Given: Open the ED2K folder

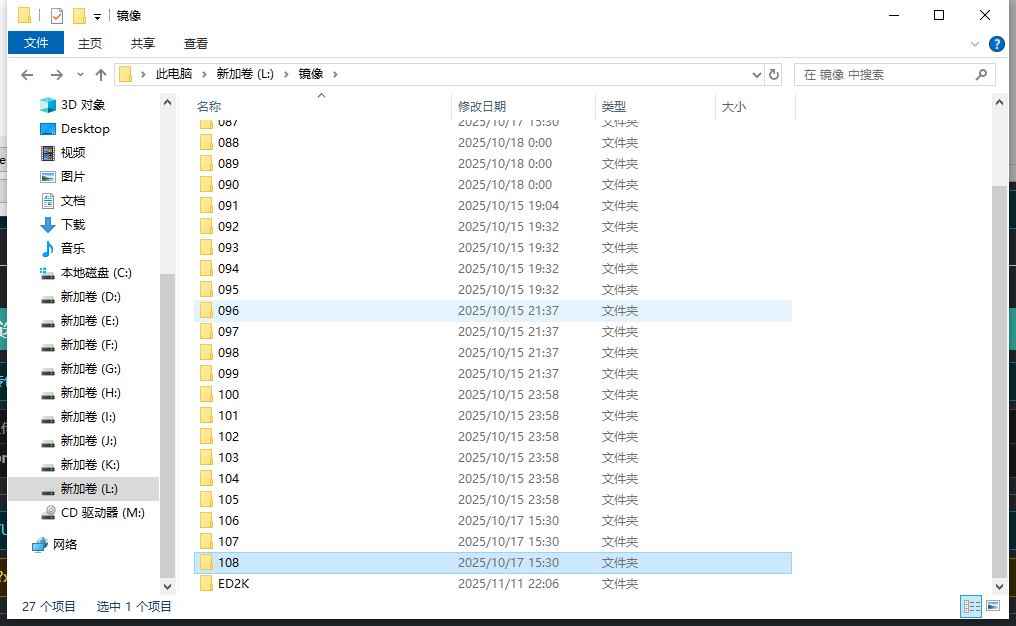Looking at the screenshot, I should [232, 583].
